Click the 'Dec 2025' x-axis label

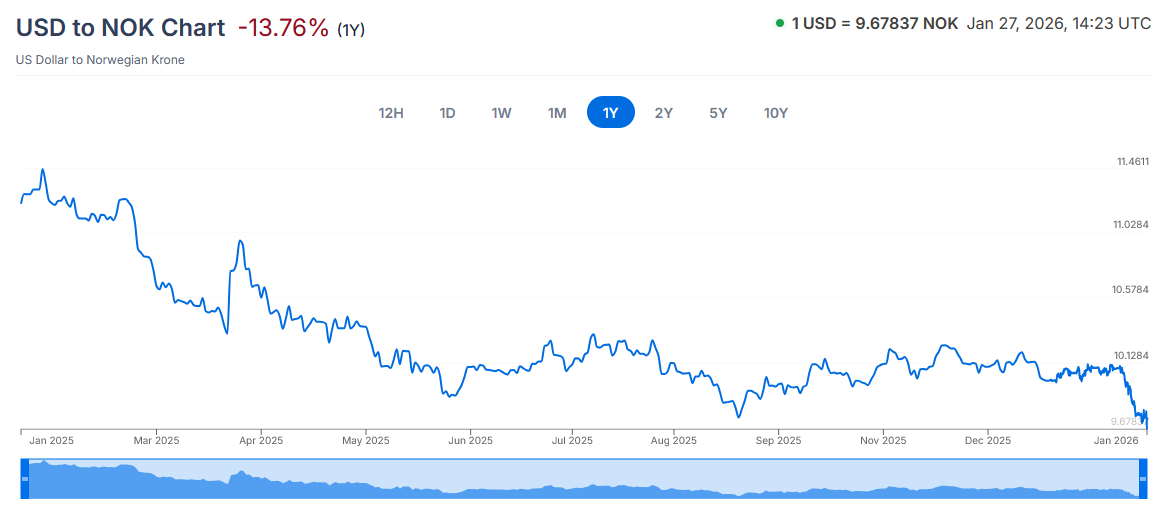point(988,440)
